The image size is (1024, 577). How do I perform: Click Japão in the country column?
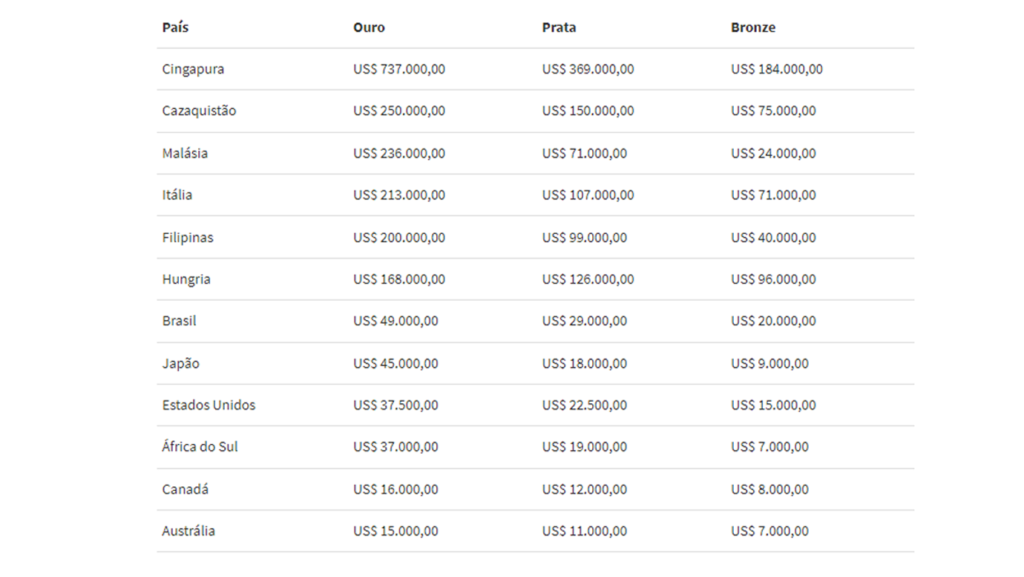[180, 364]
